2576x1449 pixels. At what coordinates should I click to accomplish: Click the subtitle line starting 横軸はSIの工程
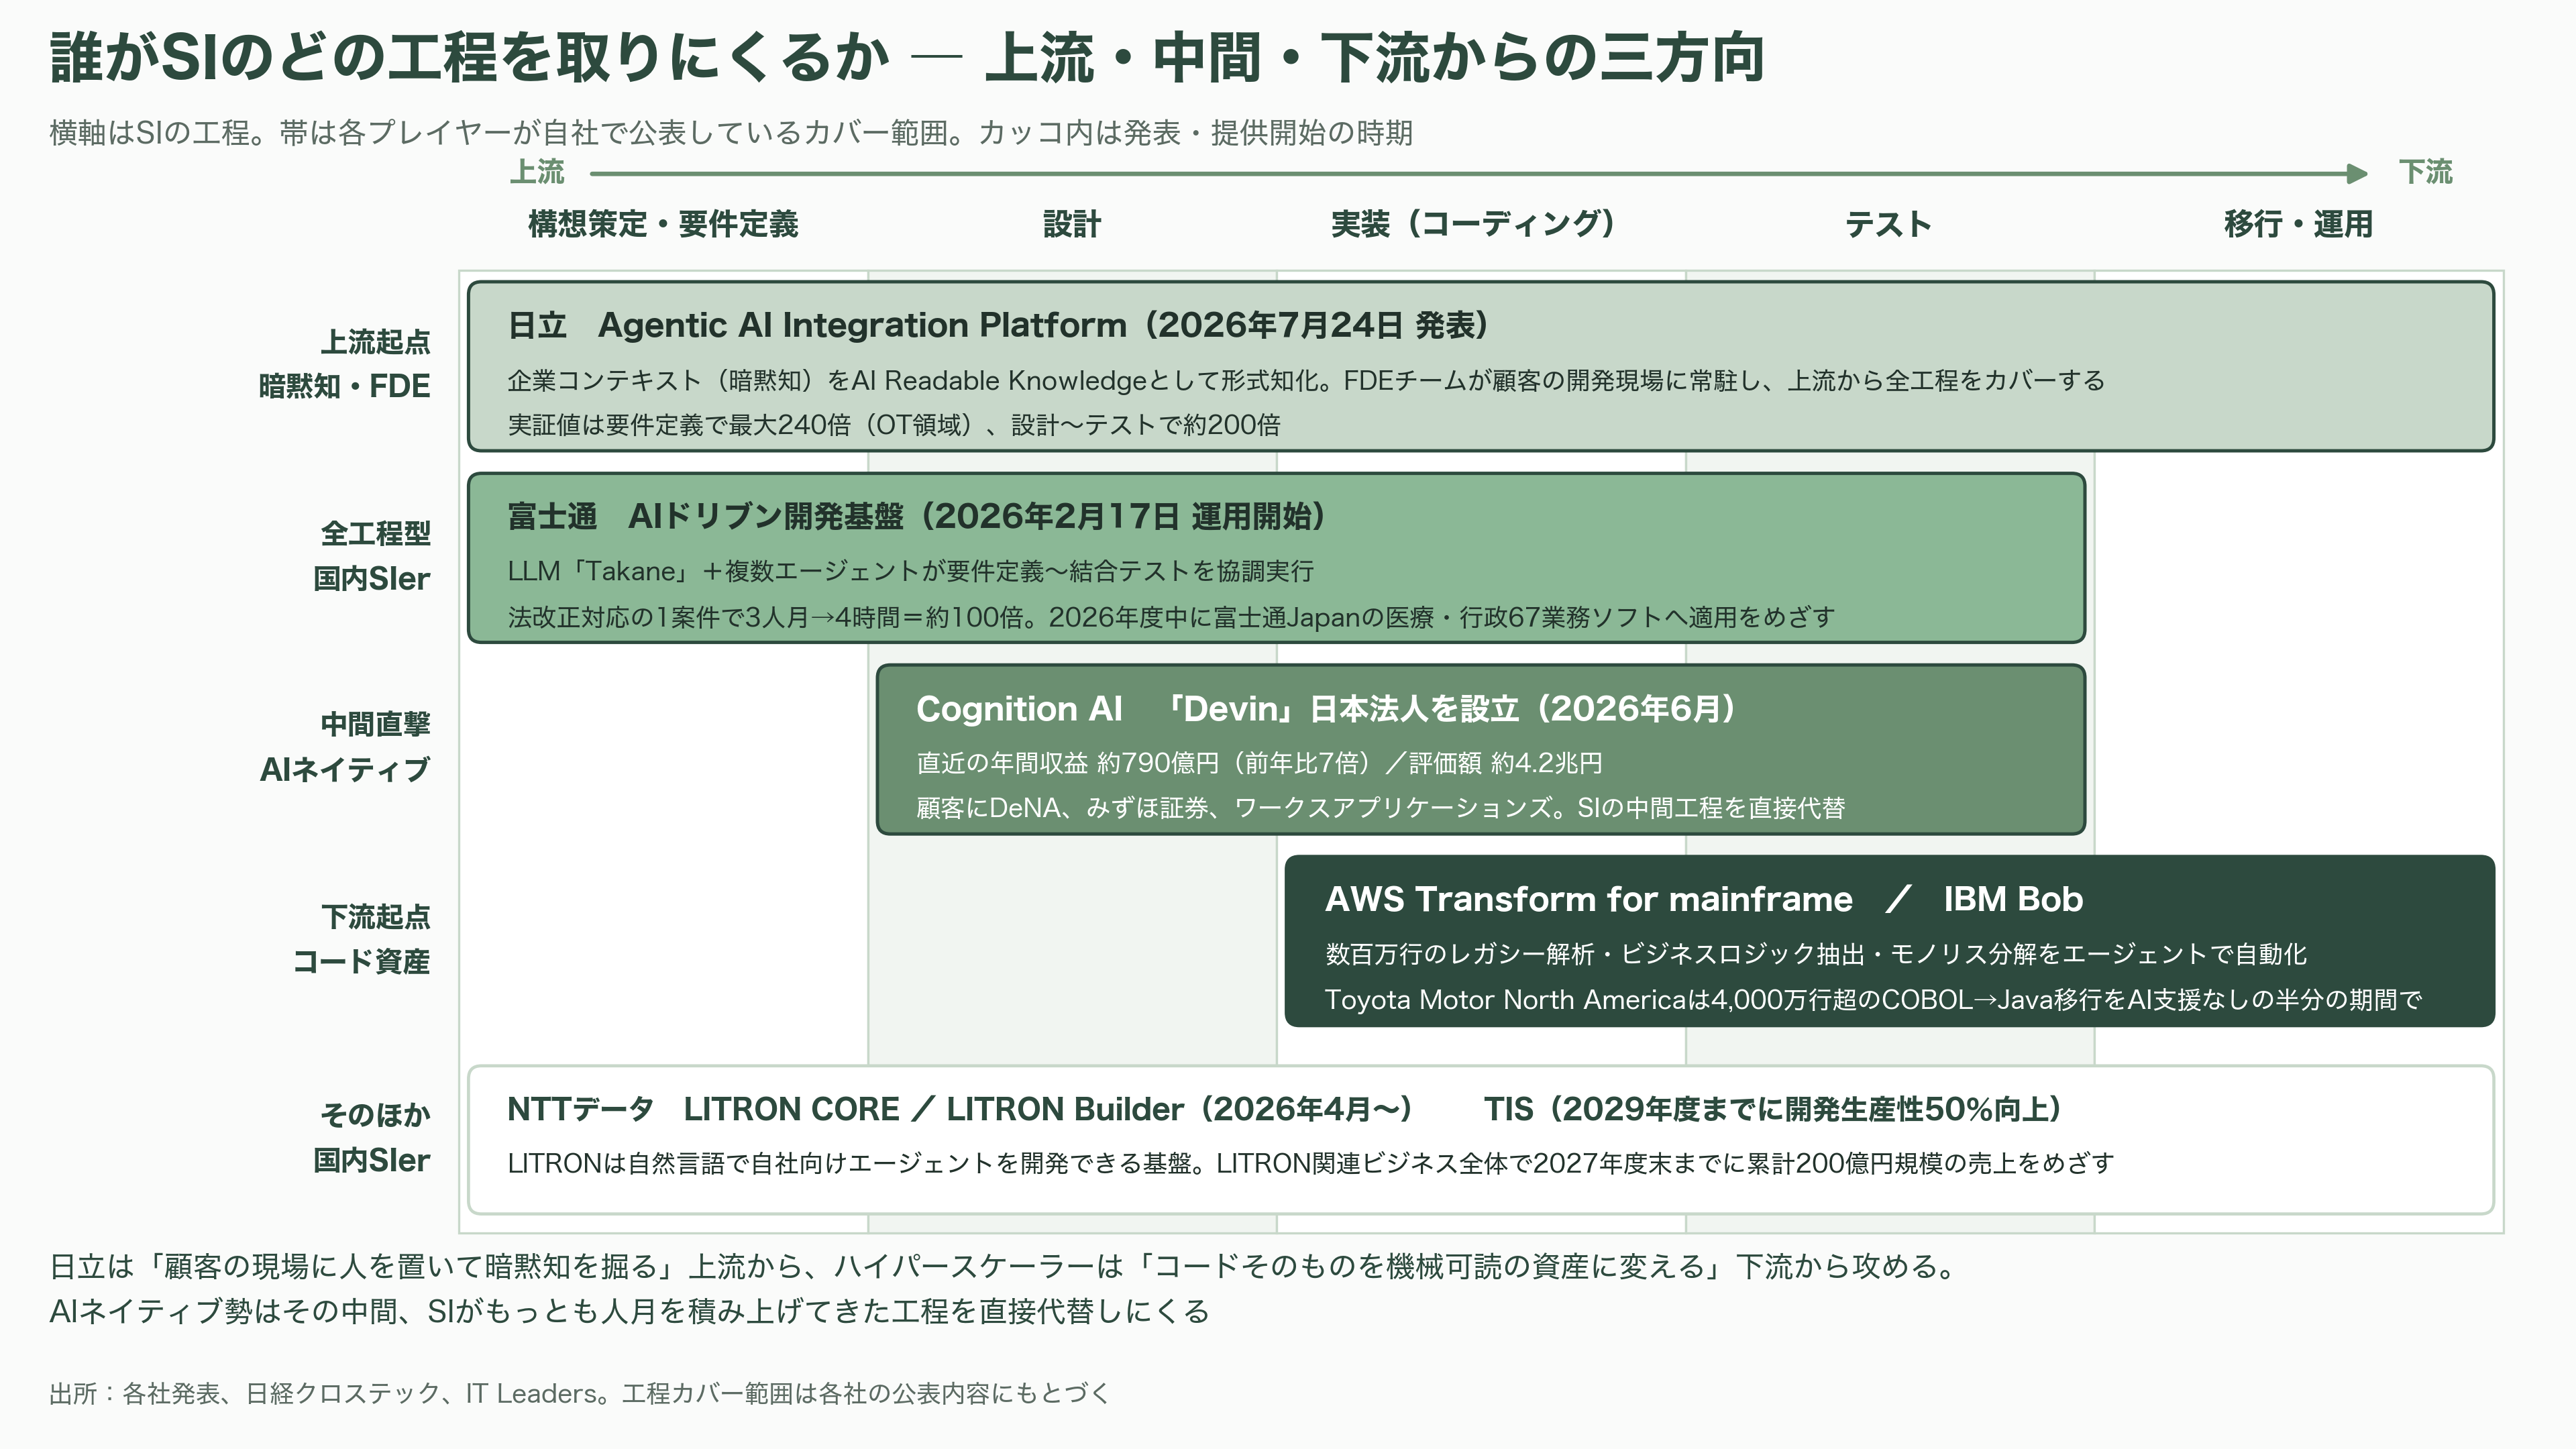pyautogui.click(x=731, y=133)
